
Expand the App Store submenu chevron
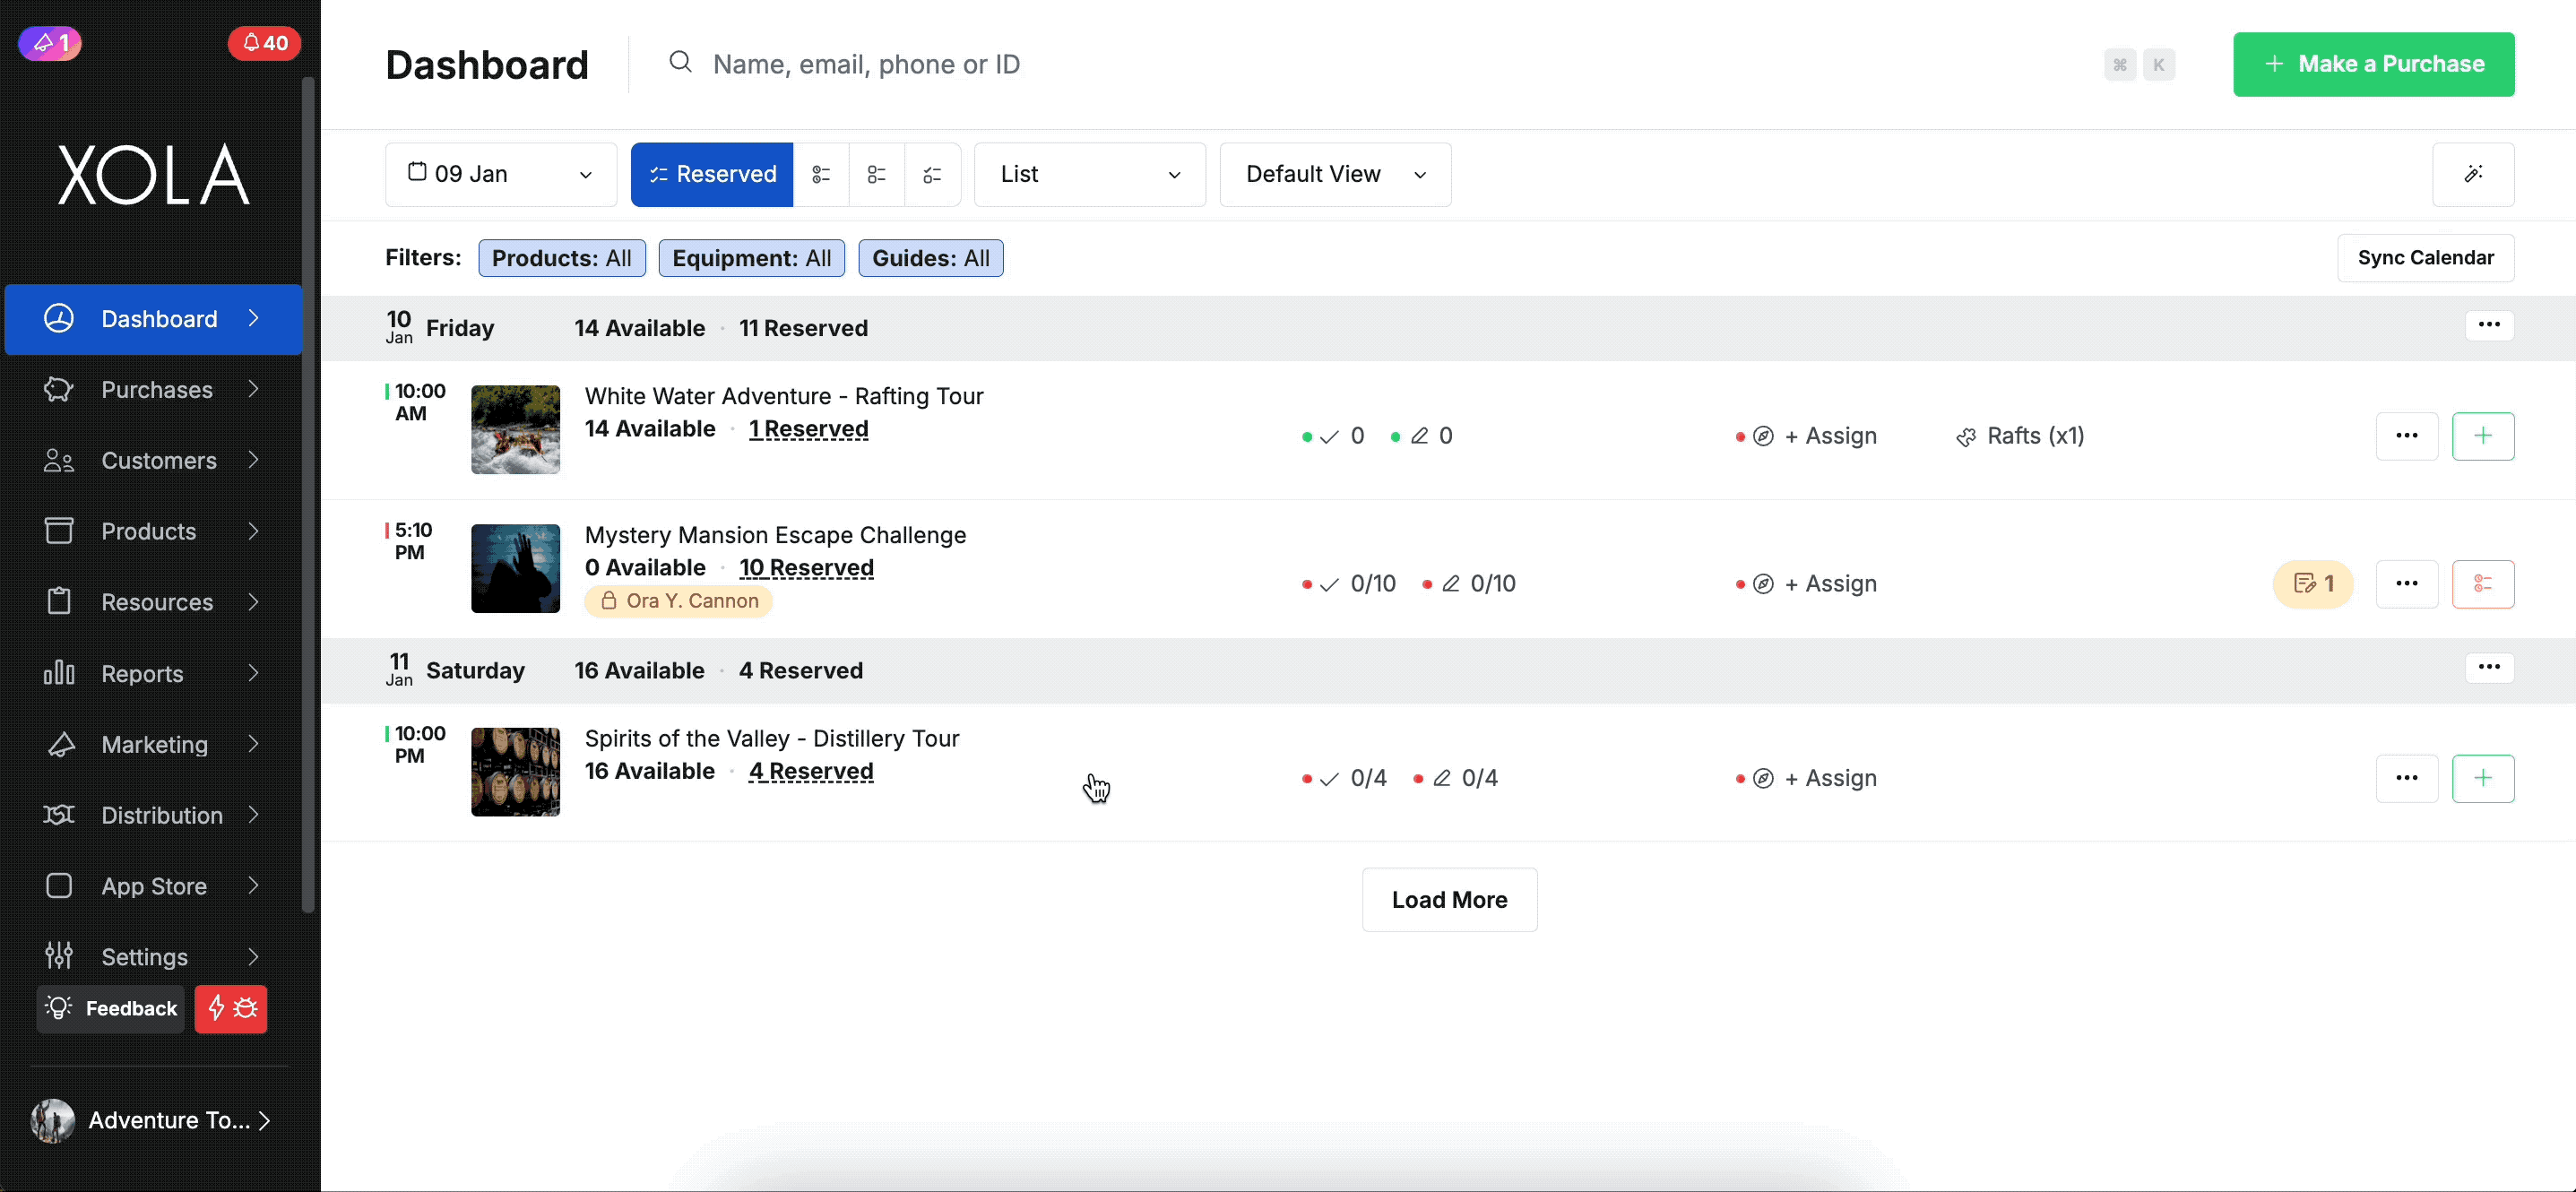tap(254, 886)
